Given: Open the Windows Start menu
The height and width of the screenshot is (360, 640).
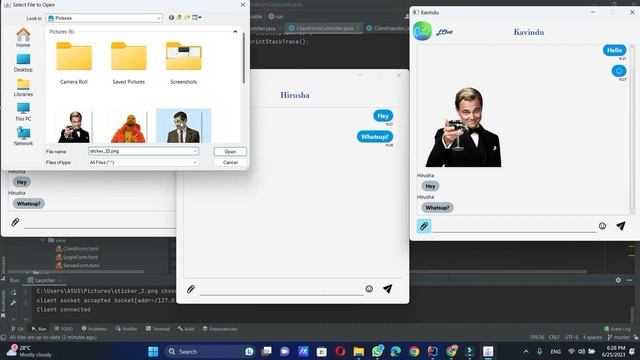Looking at the screenshot, I should click(x=153, y=351).
